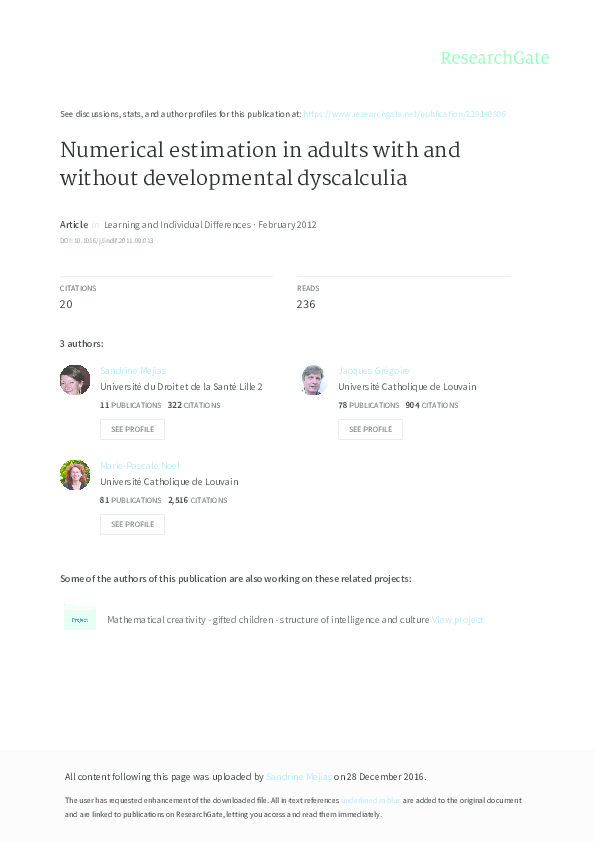Click the reads count 236
The image size is (595, 842).
tap(306, 304)
